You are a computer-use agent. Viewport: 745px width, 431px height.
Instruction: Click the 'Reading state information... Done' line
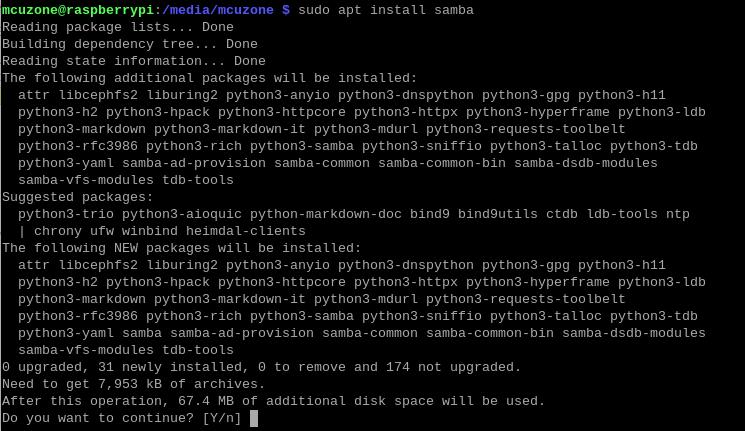pyautogui.click(x=134, y=61)
